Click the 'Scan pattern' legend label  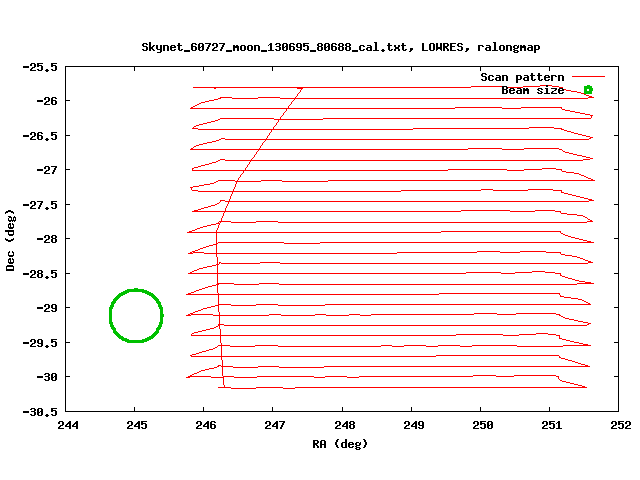click(522, 77)
